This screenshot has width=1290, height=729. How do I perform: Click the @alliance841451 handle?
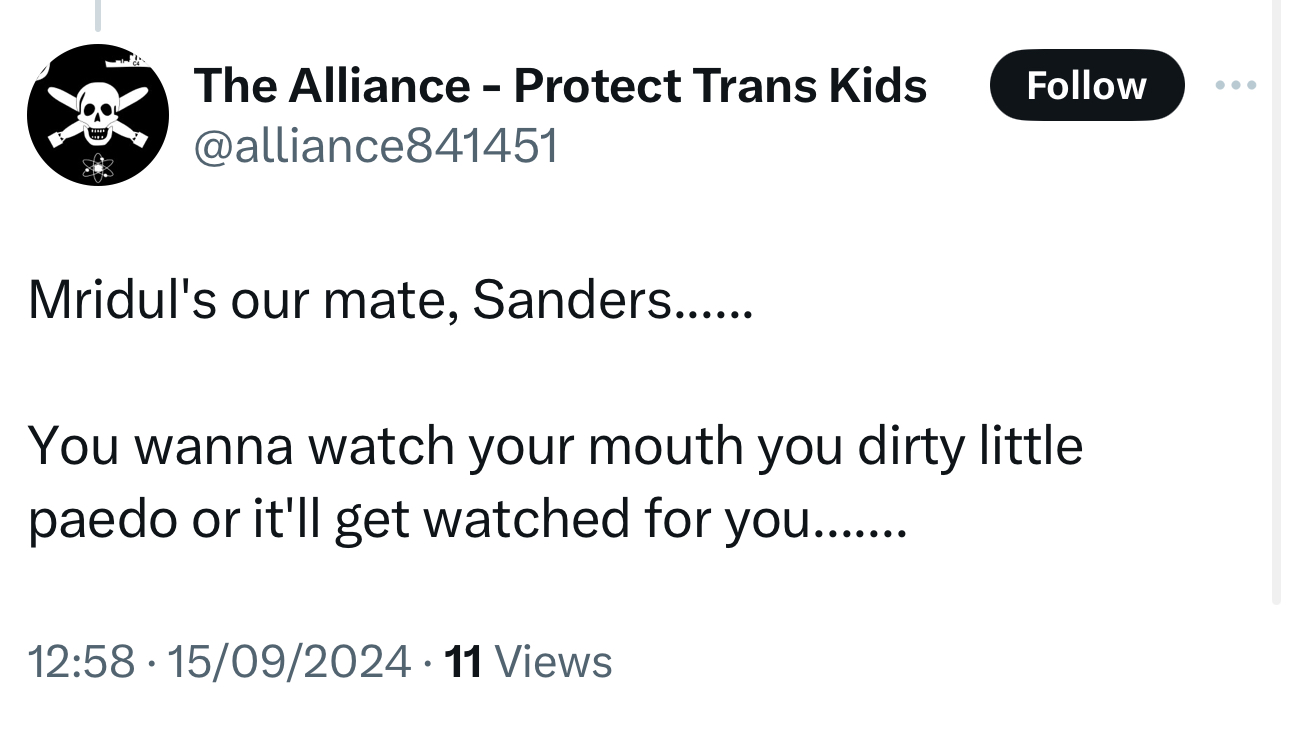click(375, 147)
